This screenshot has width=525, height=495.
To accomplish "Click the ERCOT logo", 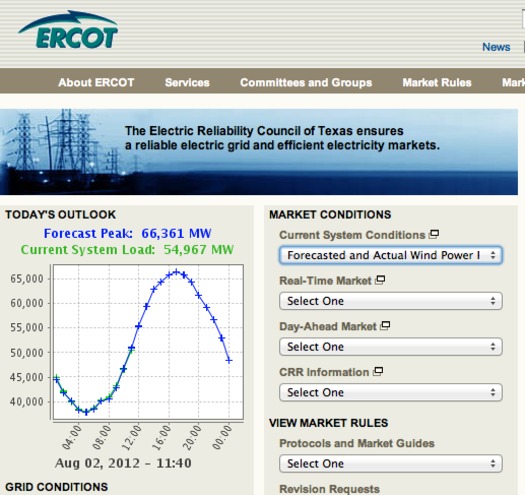I will 68,30.
